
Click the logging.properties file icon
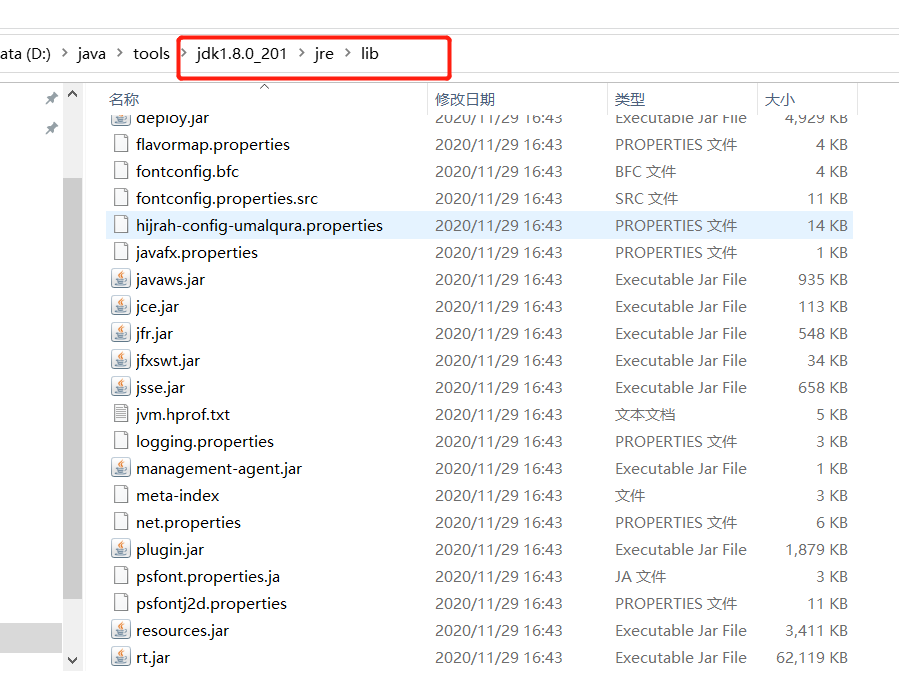tap(121, 440)
